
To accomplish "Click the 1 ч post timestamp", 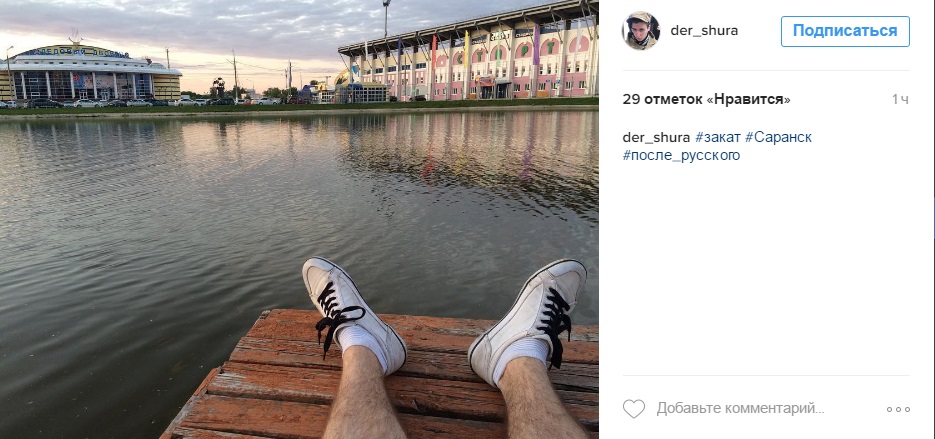I will [x=900, y=99].
